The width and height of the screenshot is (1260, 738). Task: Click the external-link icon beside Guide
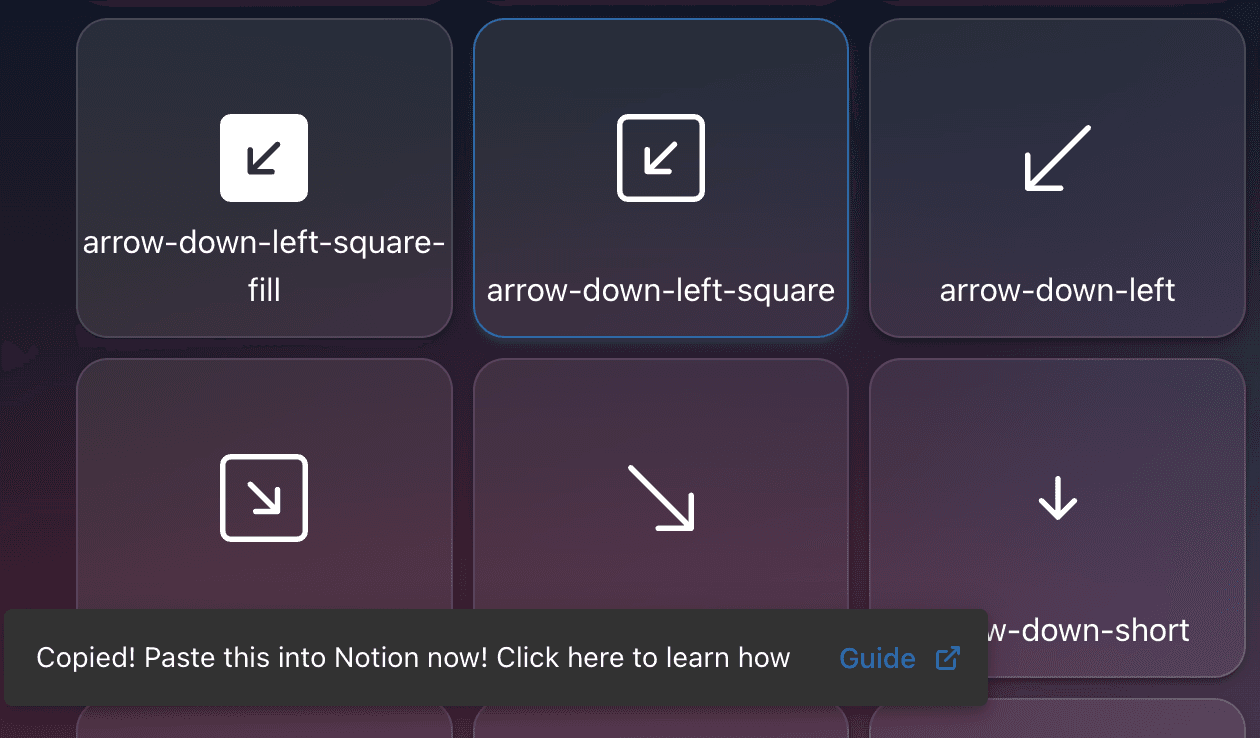coord(946,658)
